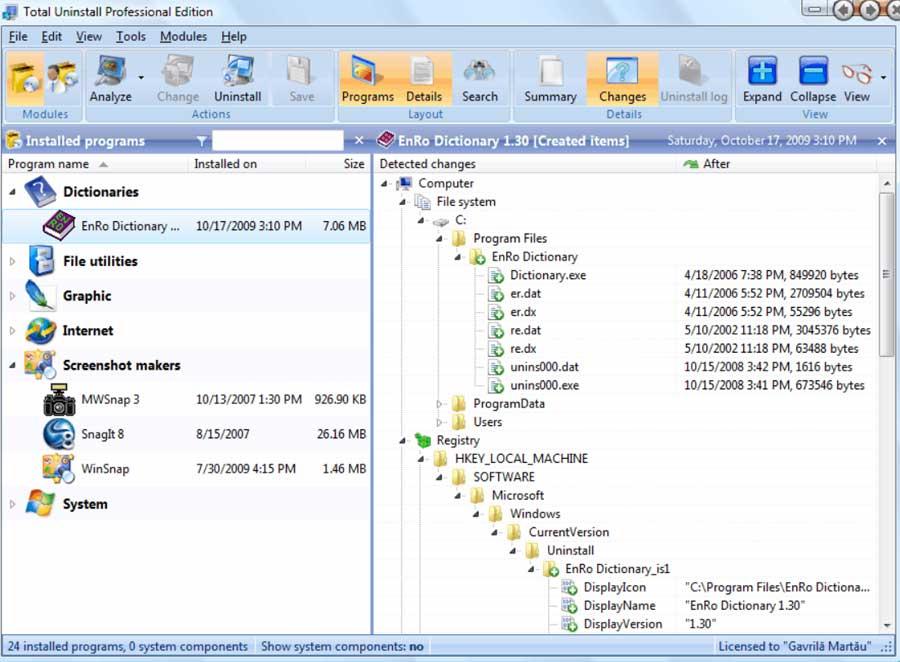Toggle the Programs layout pane
The width and height of the screenshot is (900, 662).
coord(367,79)
